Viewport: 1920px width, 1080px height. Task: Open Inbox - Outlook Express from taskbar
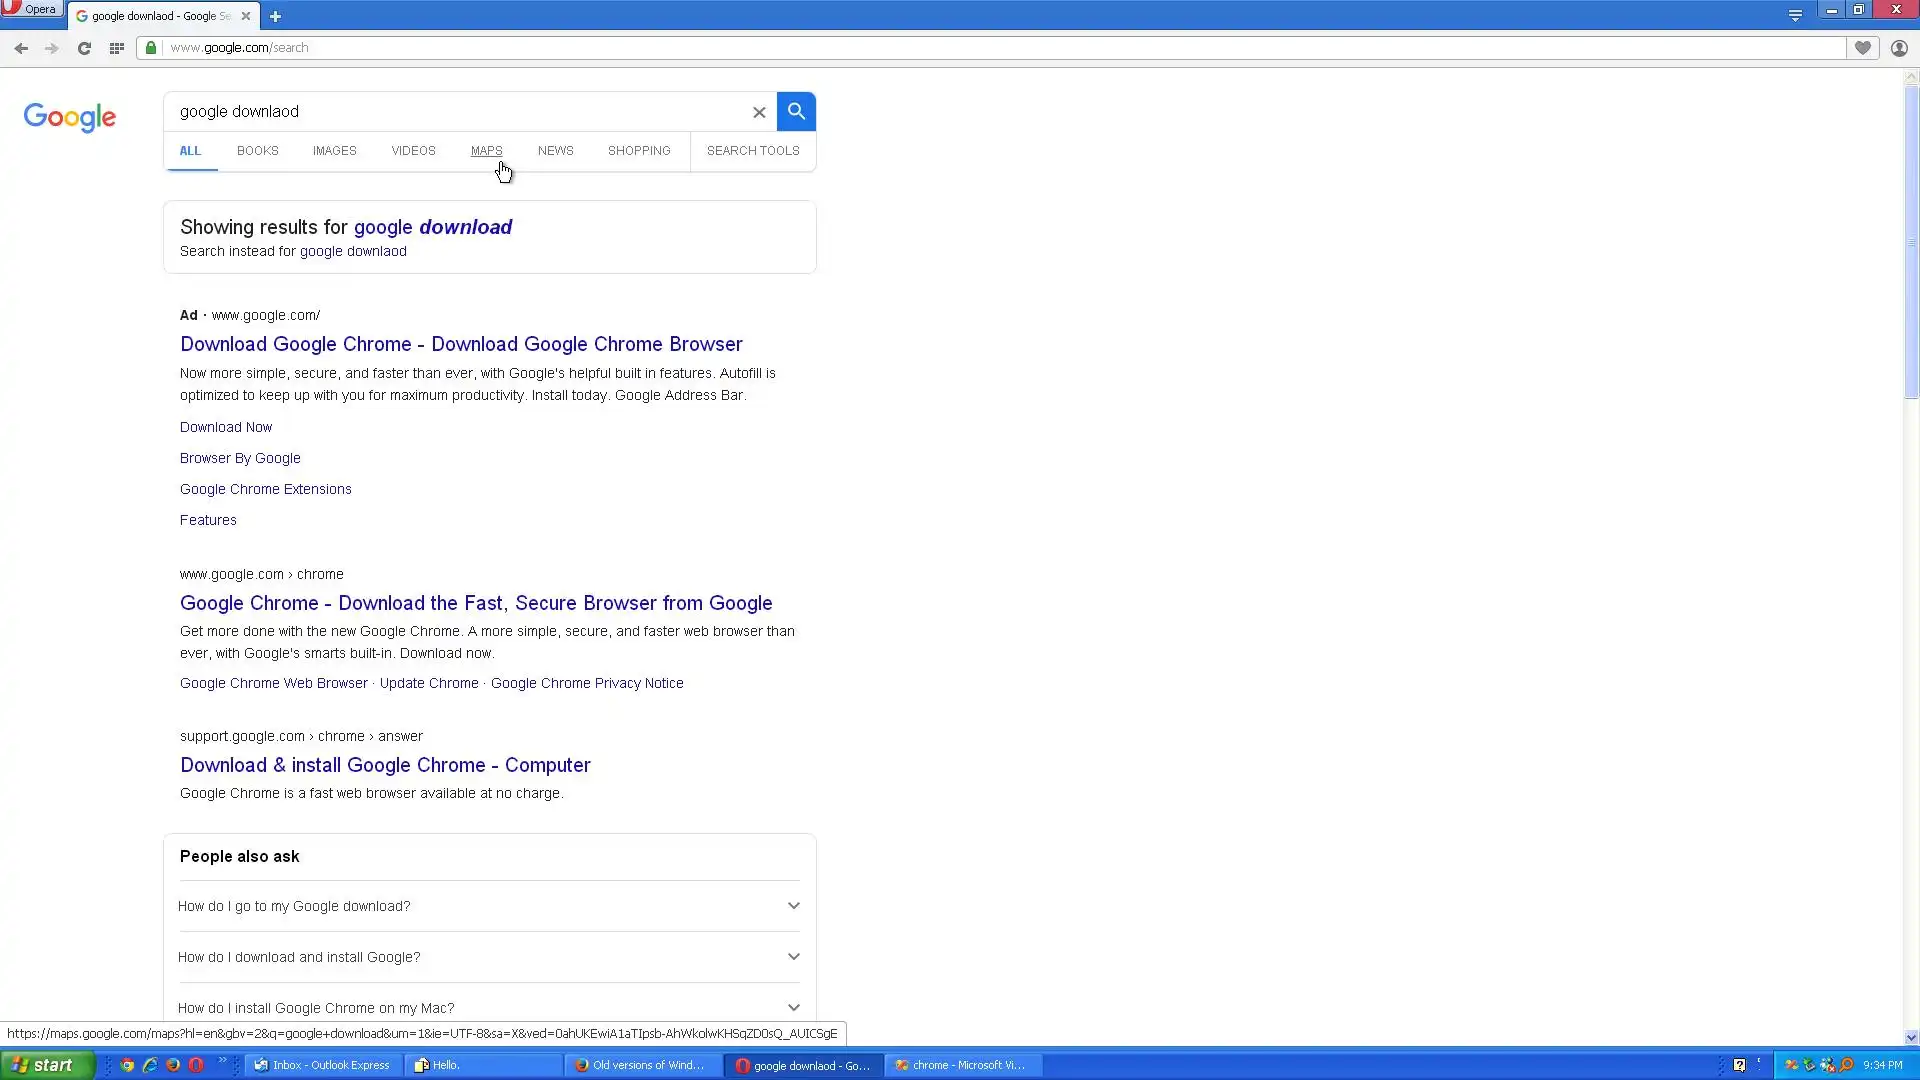pyautogui.click(x=322, y=1065)
